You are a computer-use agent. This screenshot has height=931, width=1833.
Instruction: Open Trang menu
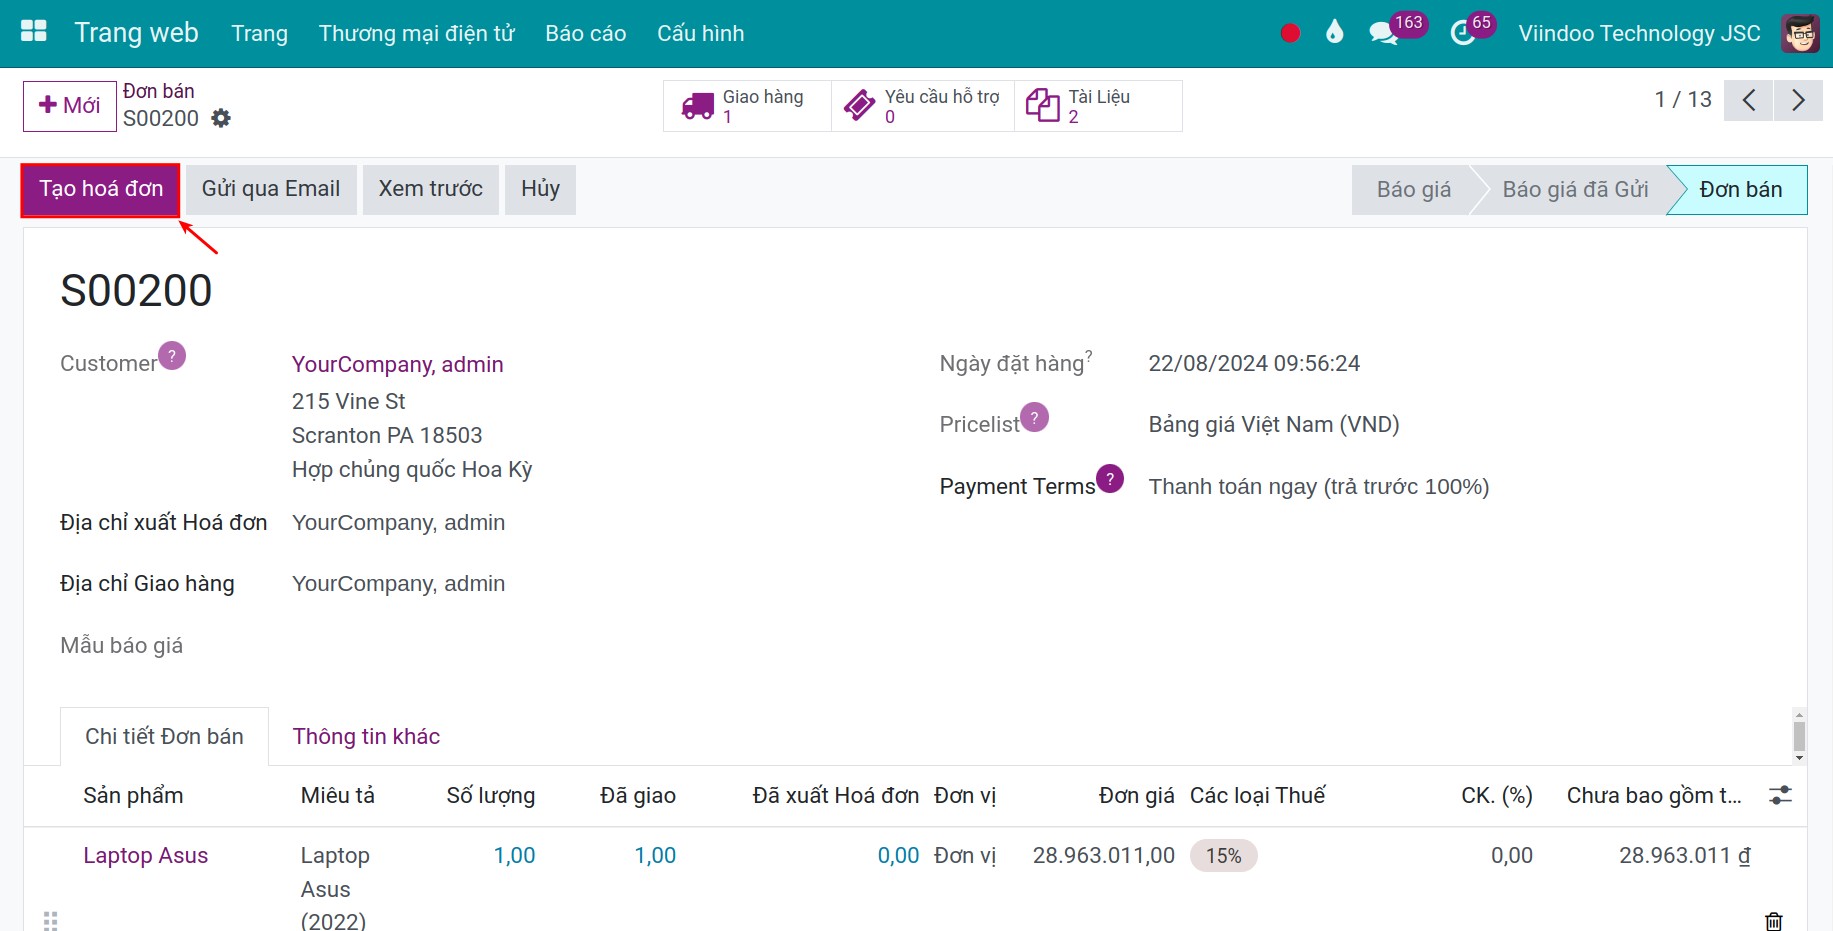point(260,33)
